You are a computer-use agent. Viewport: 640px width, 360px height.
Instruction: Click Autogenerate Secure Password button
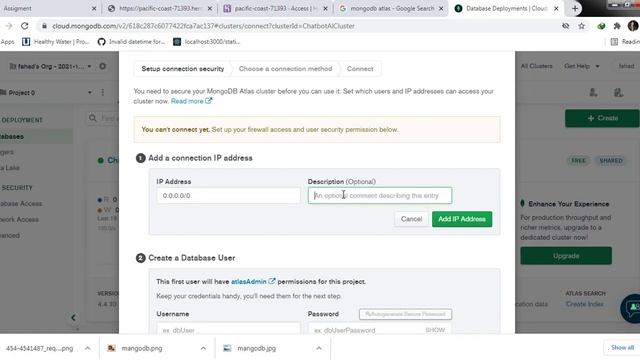click(405, 314)
